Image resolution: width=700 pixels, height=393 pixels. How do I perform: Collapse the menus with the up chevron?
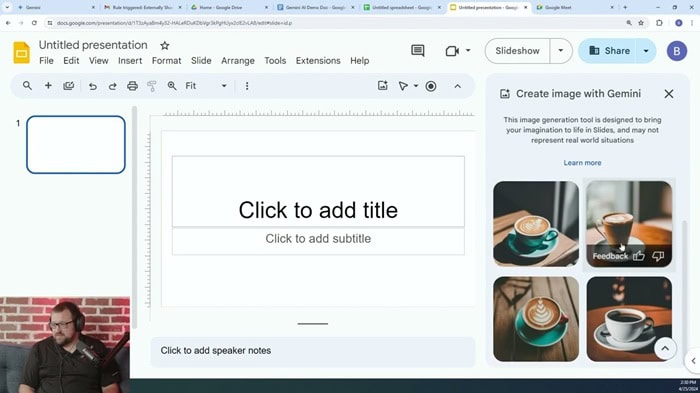pos(458,86)
